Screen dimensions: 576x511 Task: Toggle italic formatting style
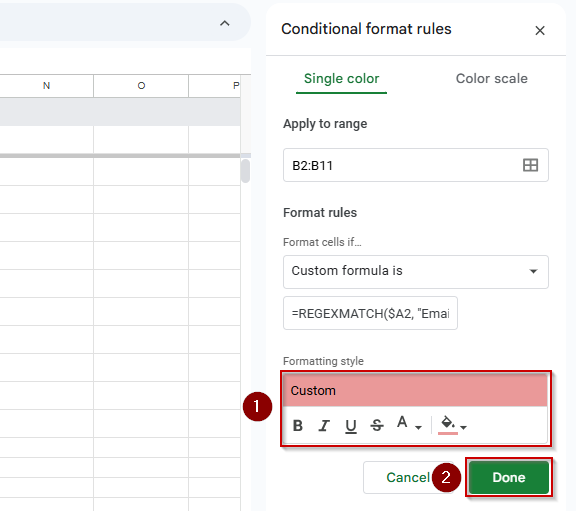324,426
